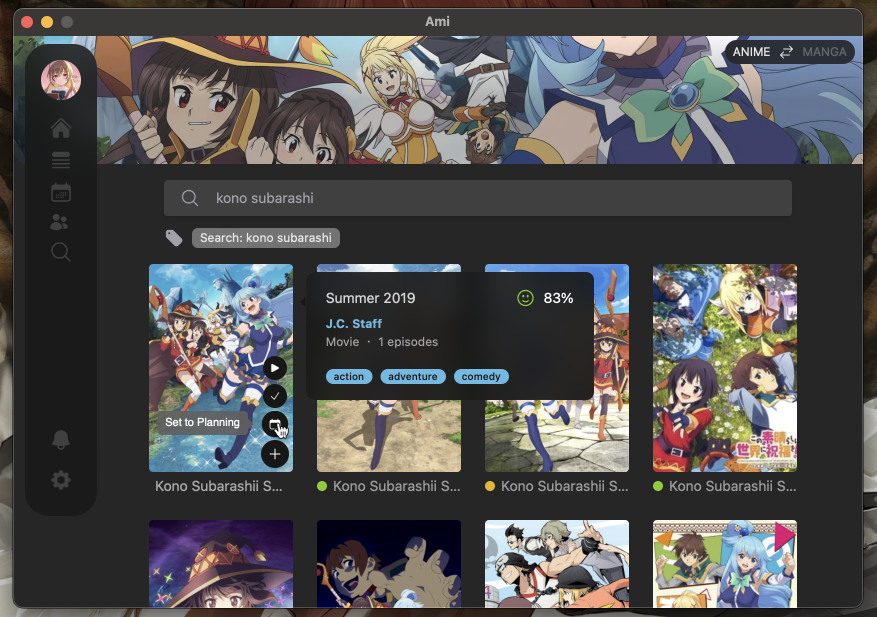Viewport: 877px width, 617px height.
Task: Click the Set to Planning calendar icon
Action: click(275, 425)
